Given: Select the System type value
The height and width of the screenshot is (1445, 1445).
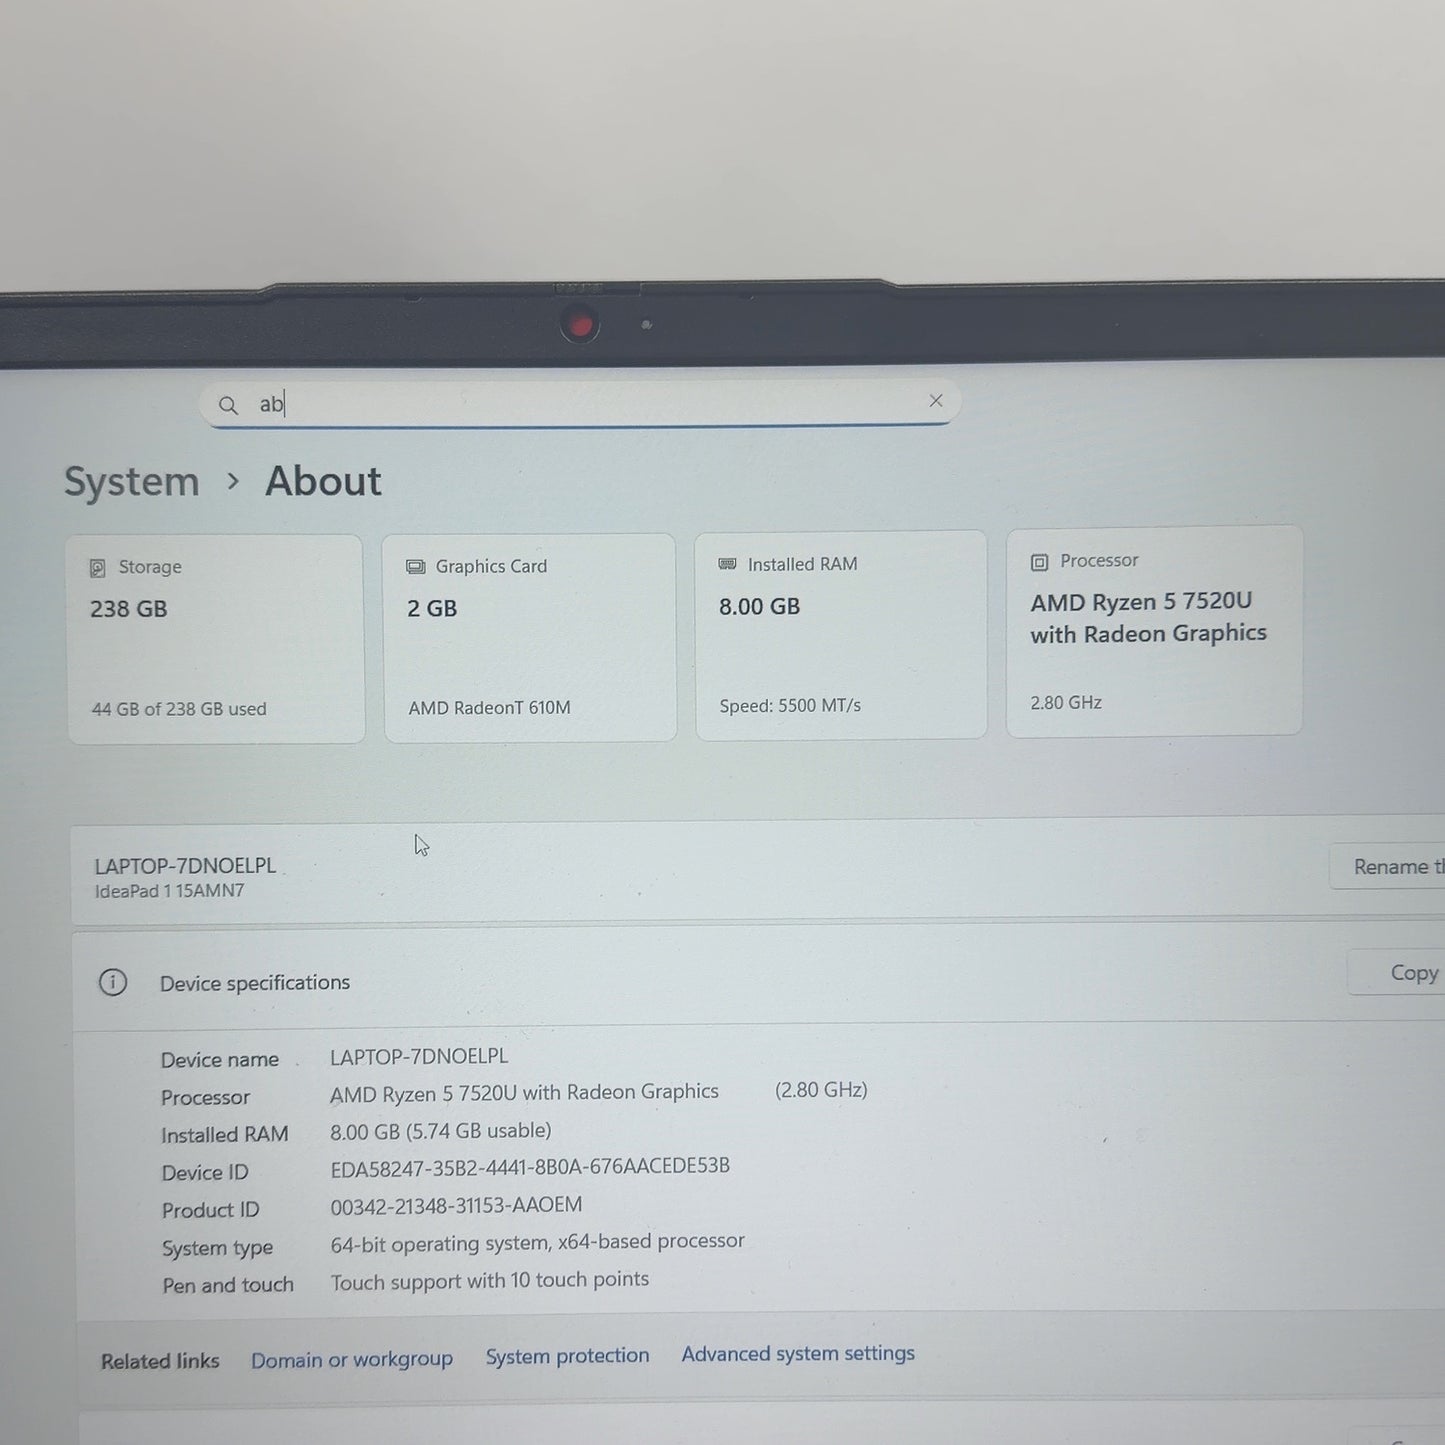Looking at the screenshot, I should [x=538, y=1242].
